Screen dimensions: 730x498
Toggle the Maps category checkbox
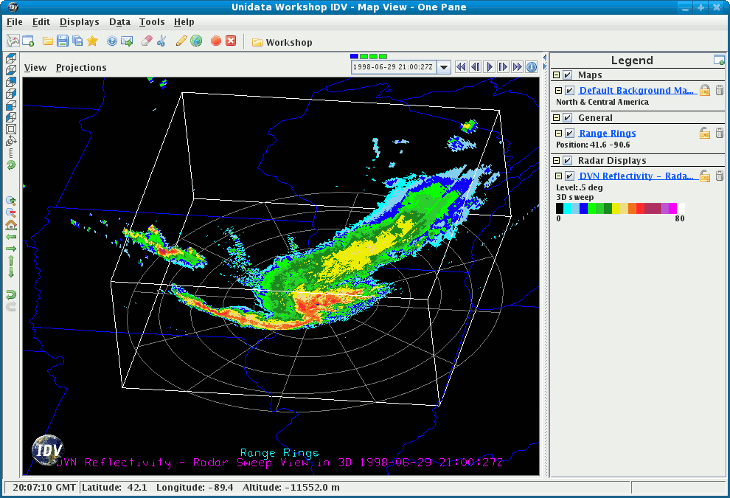pos(568,75)
